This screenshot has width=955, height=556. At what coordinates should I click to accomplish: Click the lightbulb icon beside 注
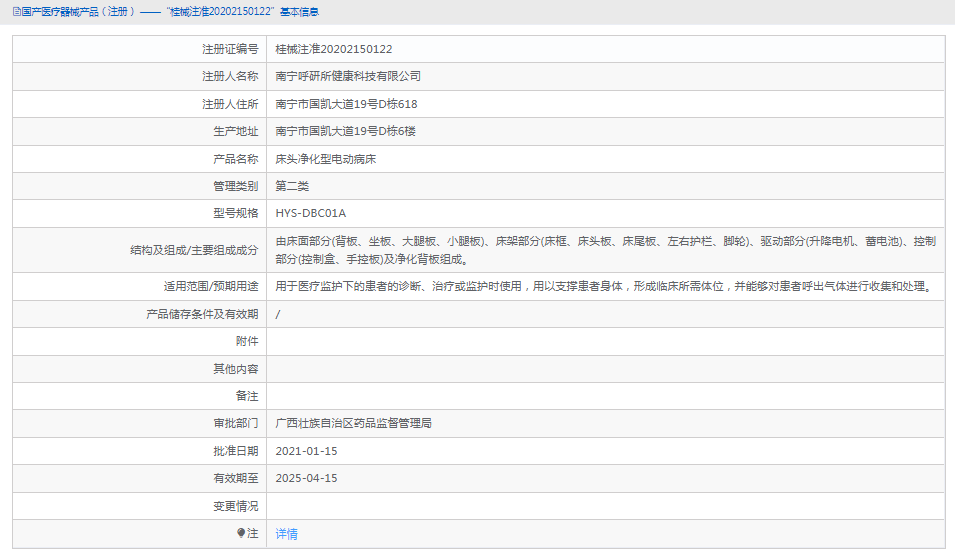241,533
